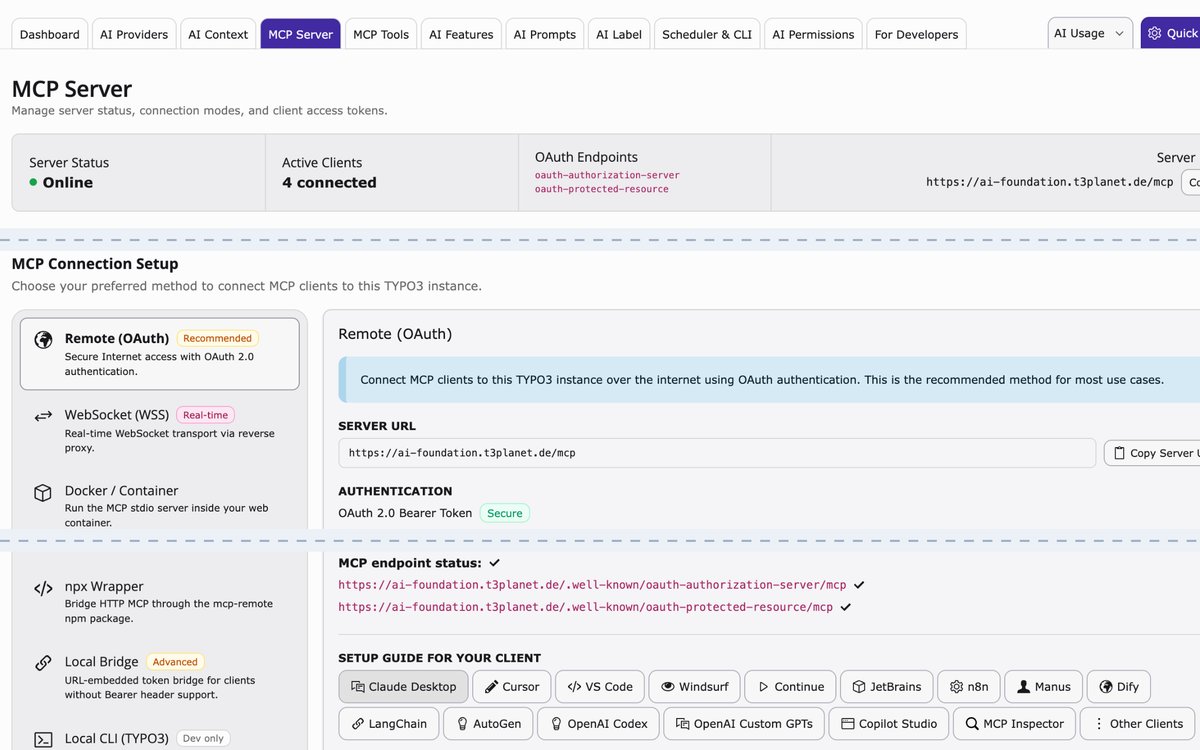The height and width of the screenshot is (750, 1200).
Task: Choose the Windsurf setup guide
Action: tap(695, 687)
